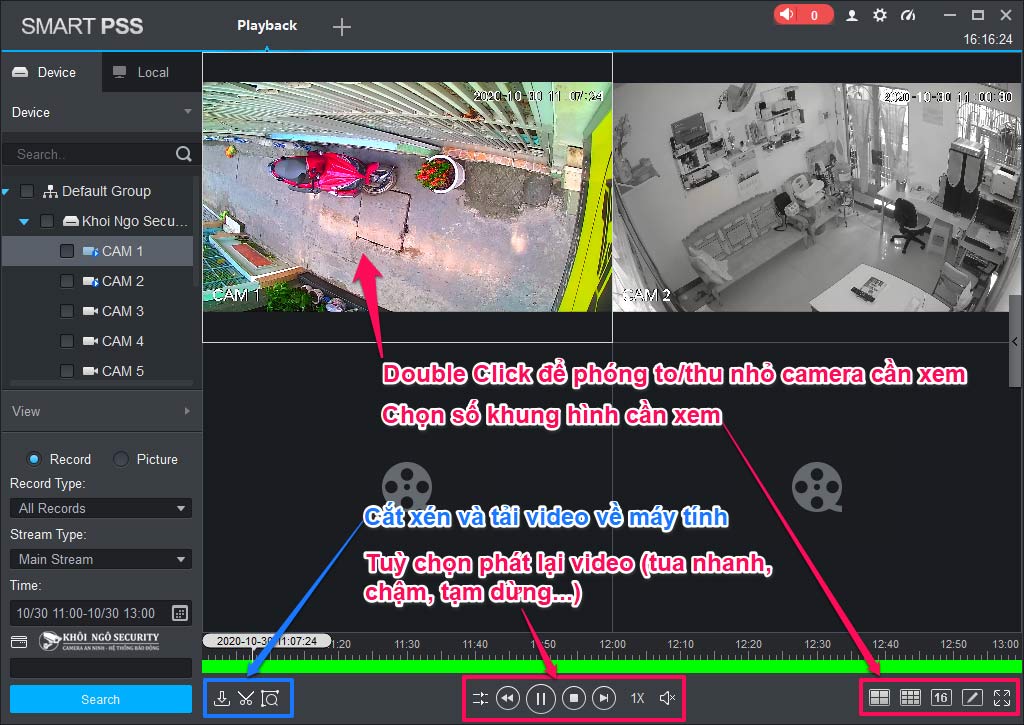
Task: Select the empty bottom-right playback window
Action: (816, 487)
